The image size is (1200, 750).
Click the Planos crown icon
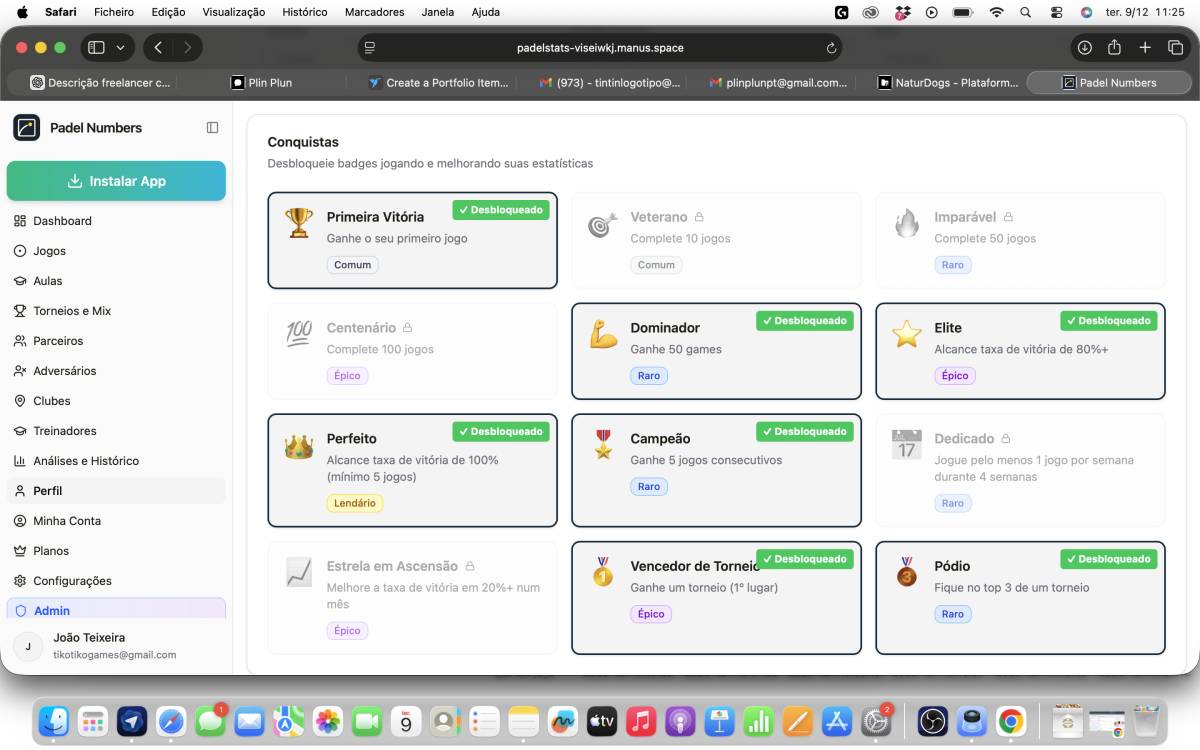pos(20,551)
